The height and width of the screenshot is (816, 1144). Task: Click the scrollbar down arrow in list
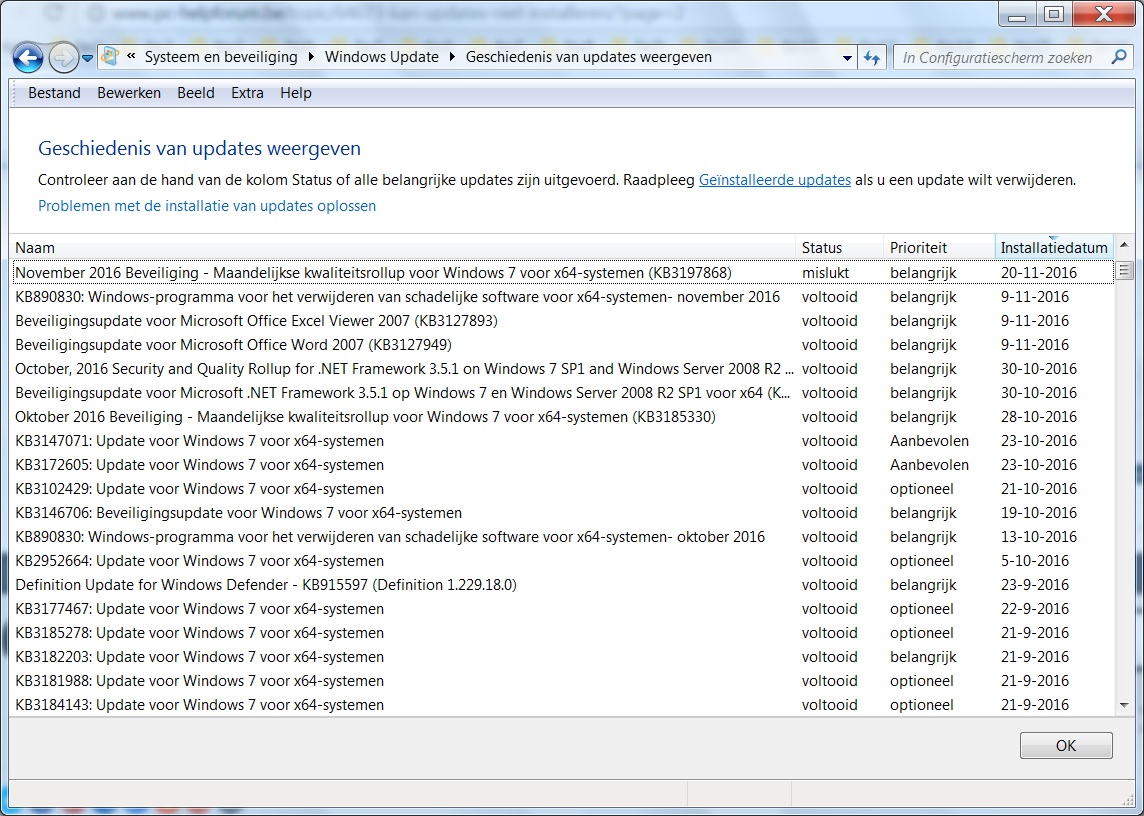click(1124, 704)
